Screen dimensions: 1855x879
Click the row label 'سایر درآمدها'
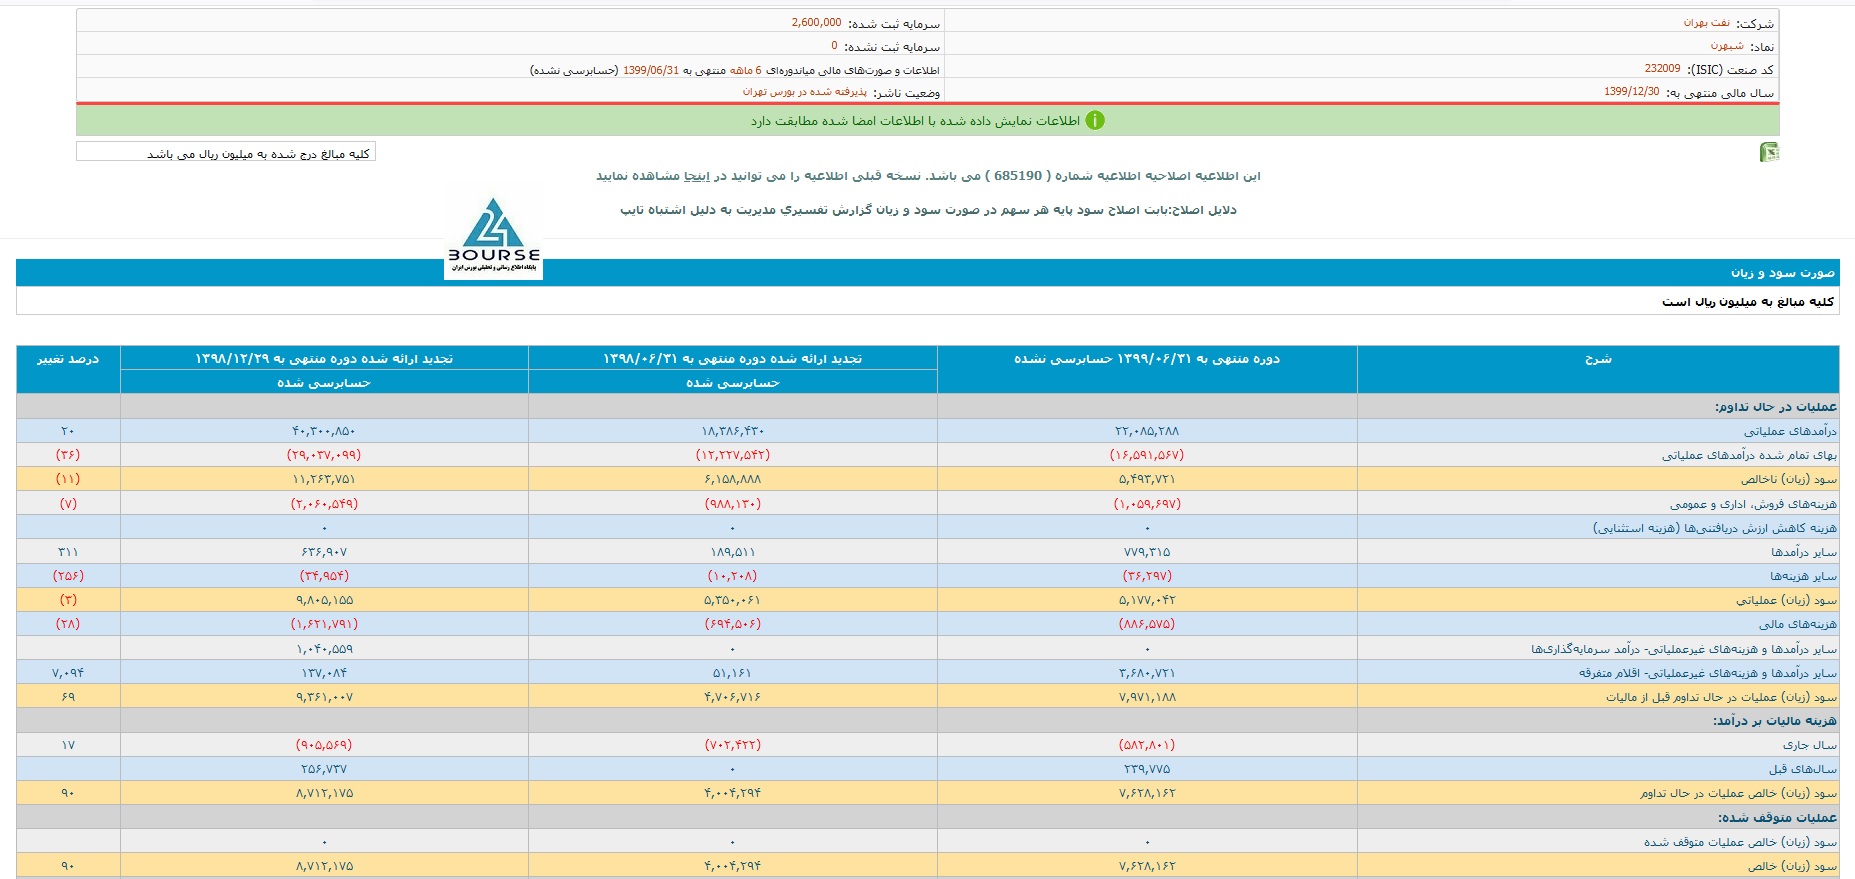[x=1804, y=552]
